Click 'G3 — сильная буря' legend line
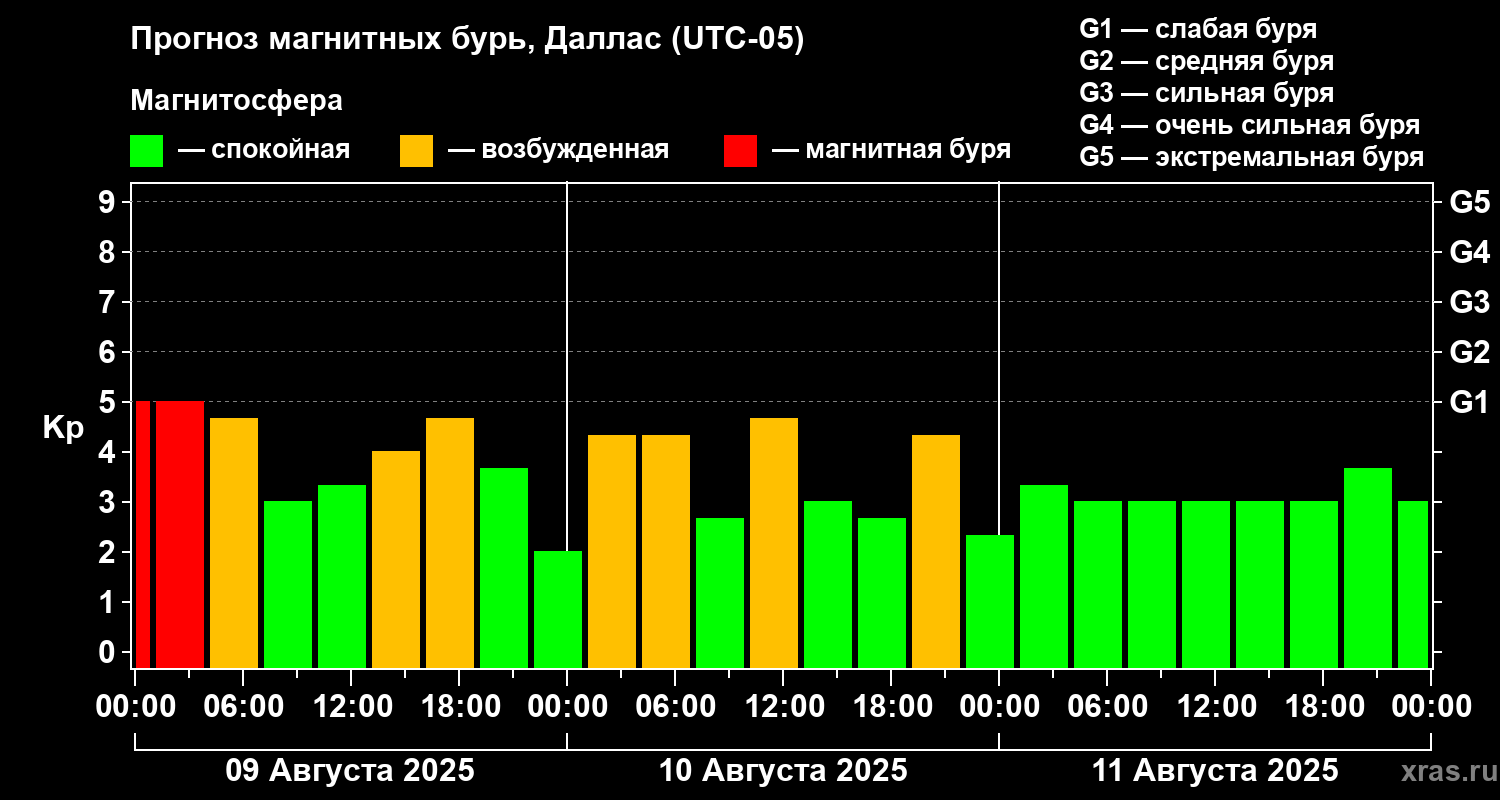The image size is (1500, 800). pos(1206,93)
